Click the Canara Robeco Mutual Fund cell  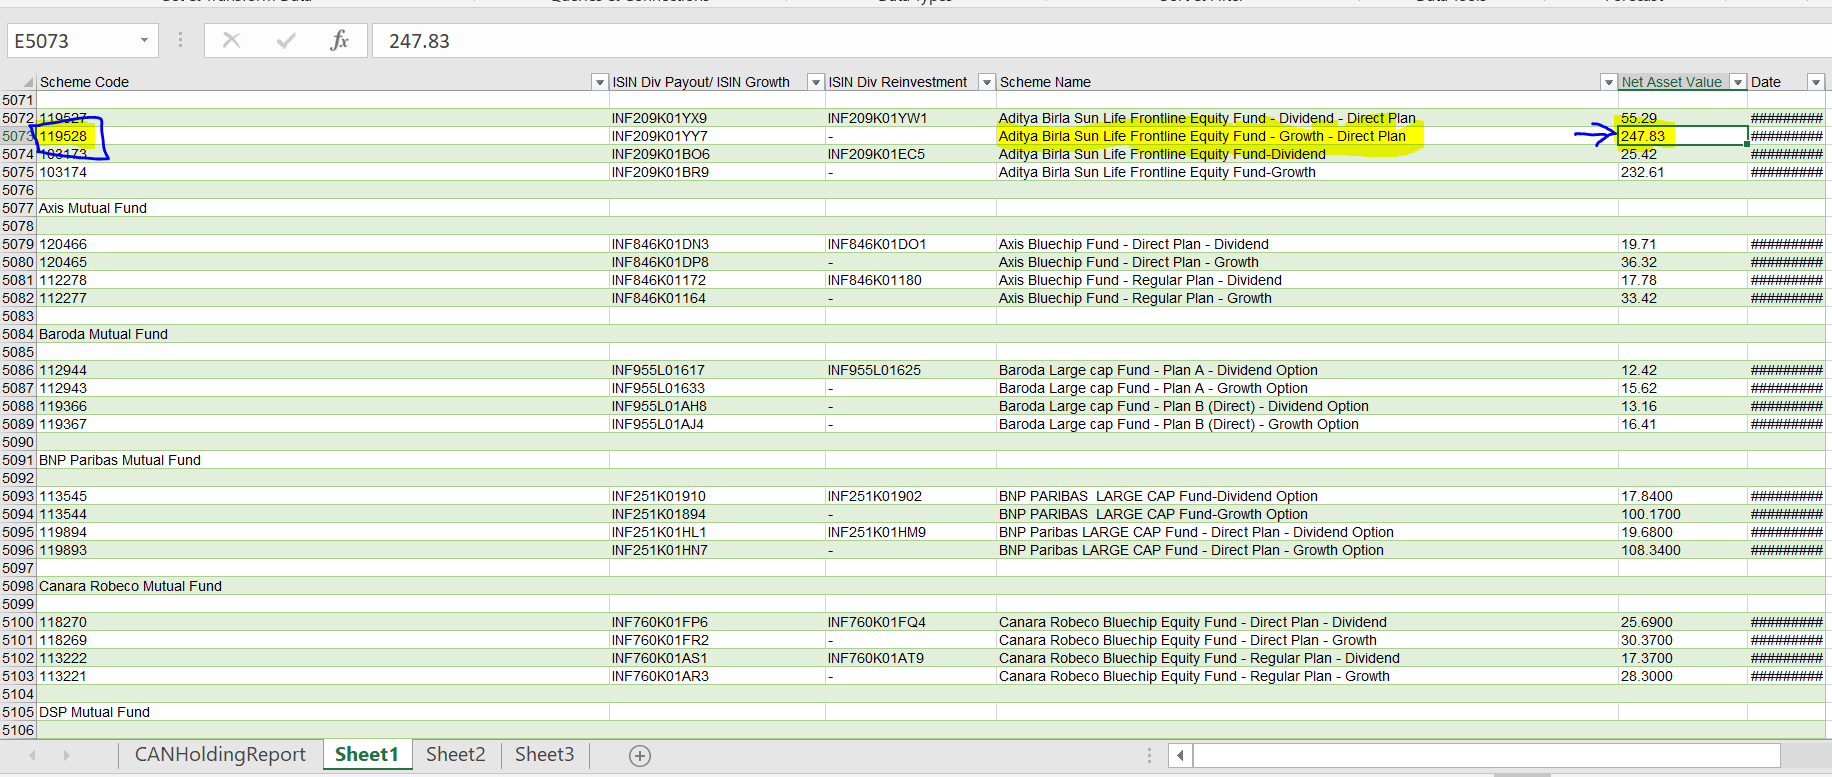pyautogui.click(x=323, y=586)
